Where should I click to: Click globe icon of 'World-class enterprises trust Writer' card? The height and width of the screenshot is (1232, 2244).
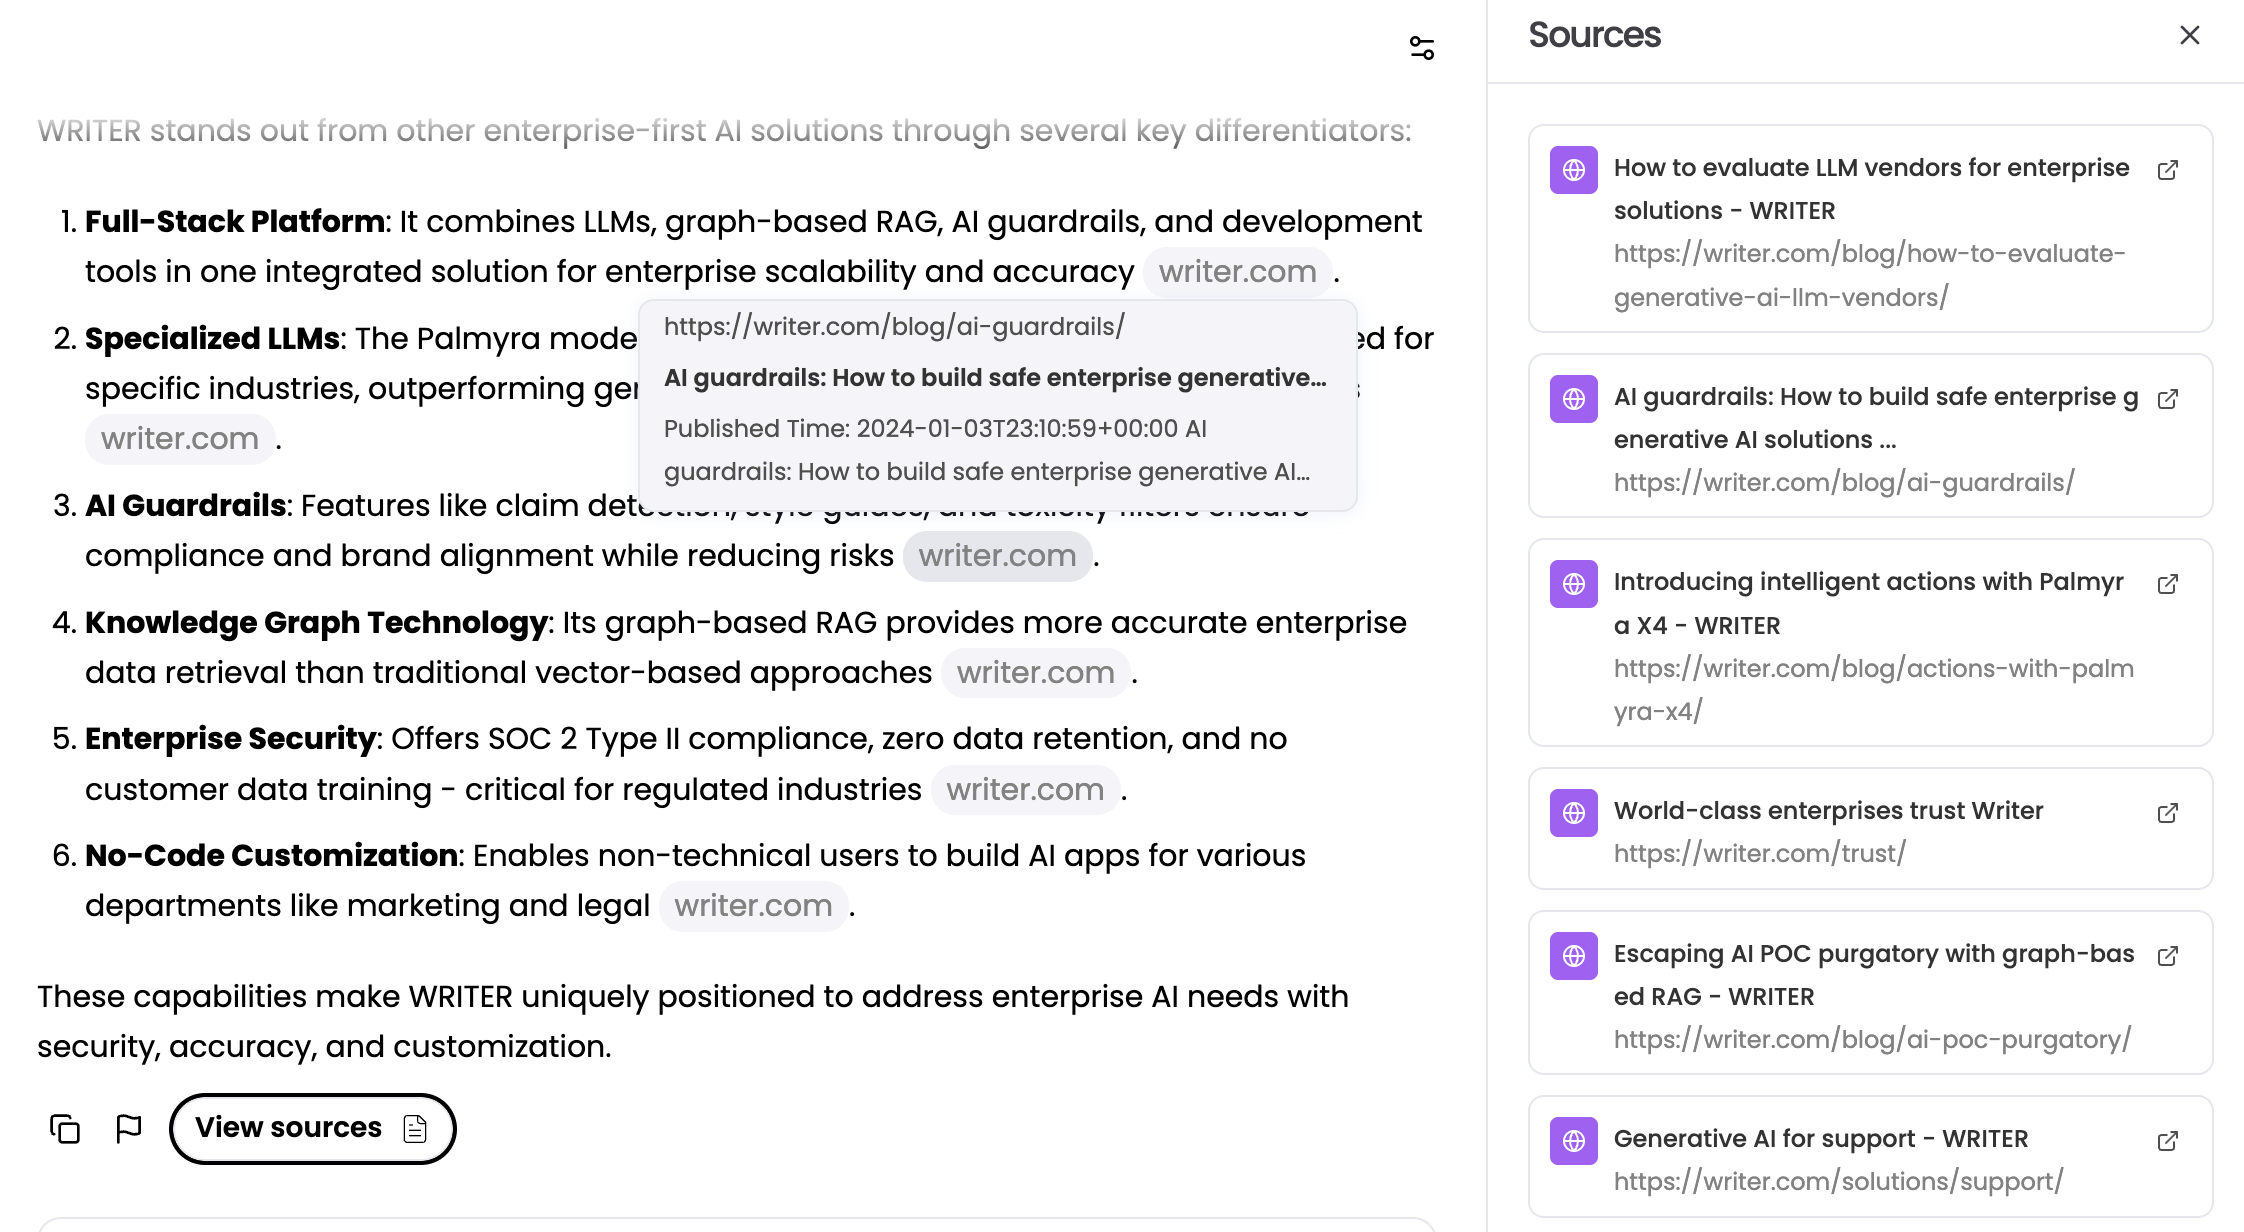1573,813
